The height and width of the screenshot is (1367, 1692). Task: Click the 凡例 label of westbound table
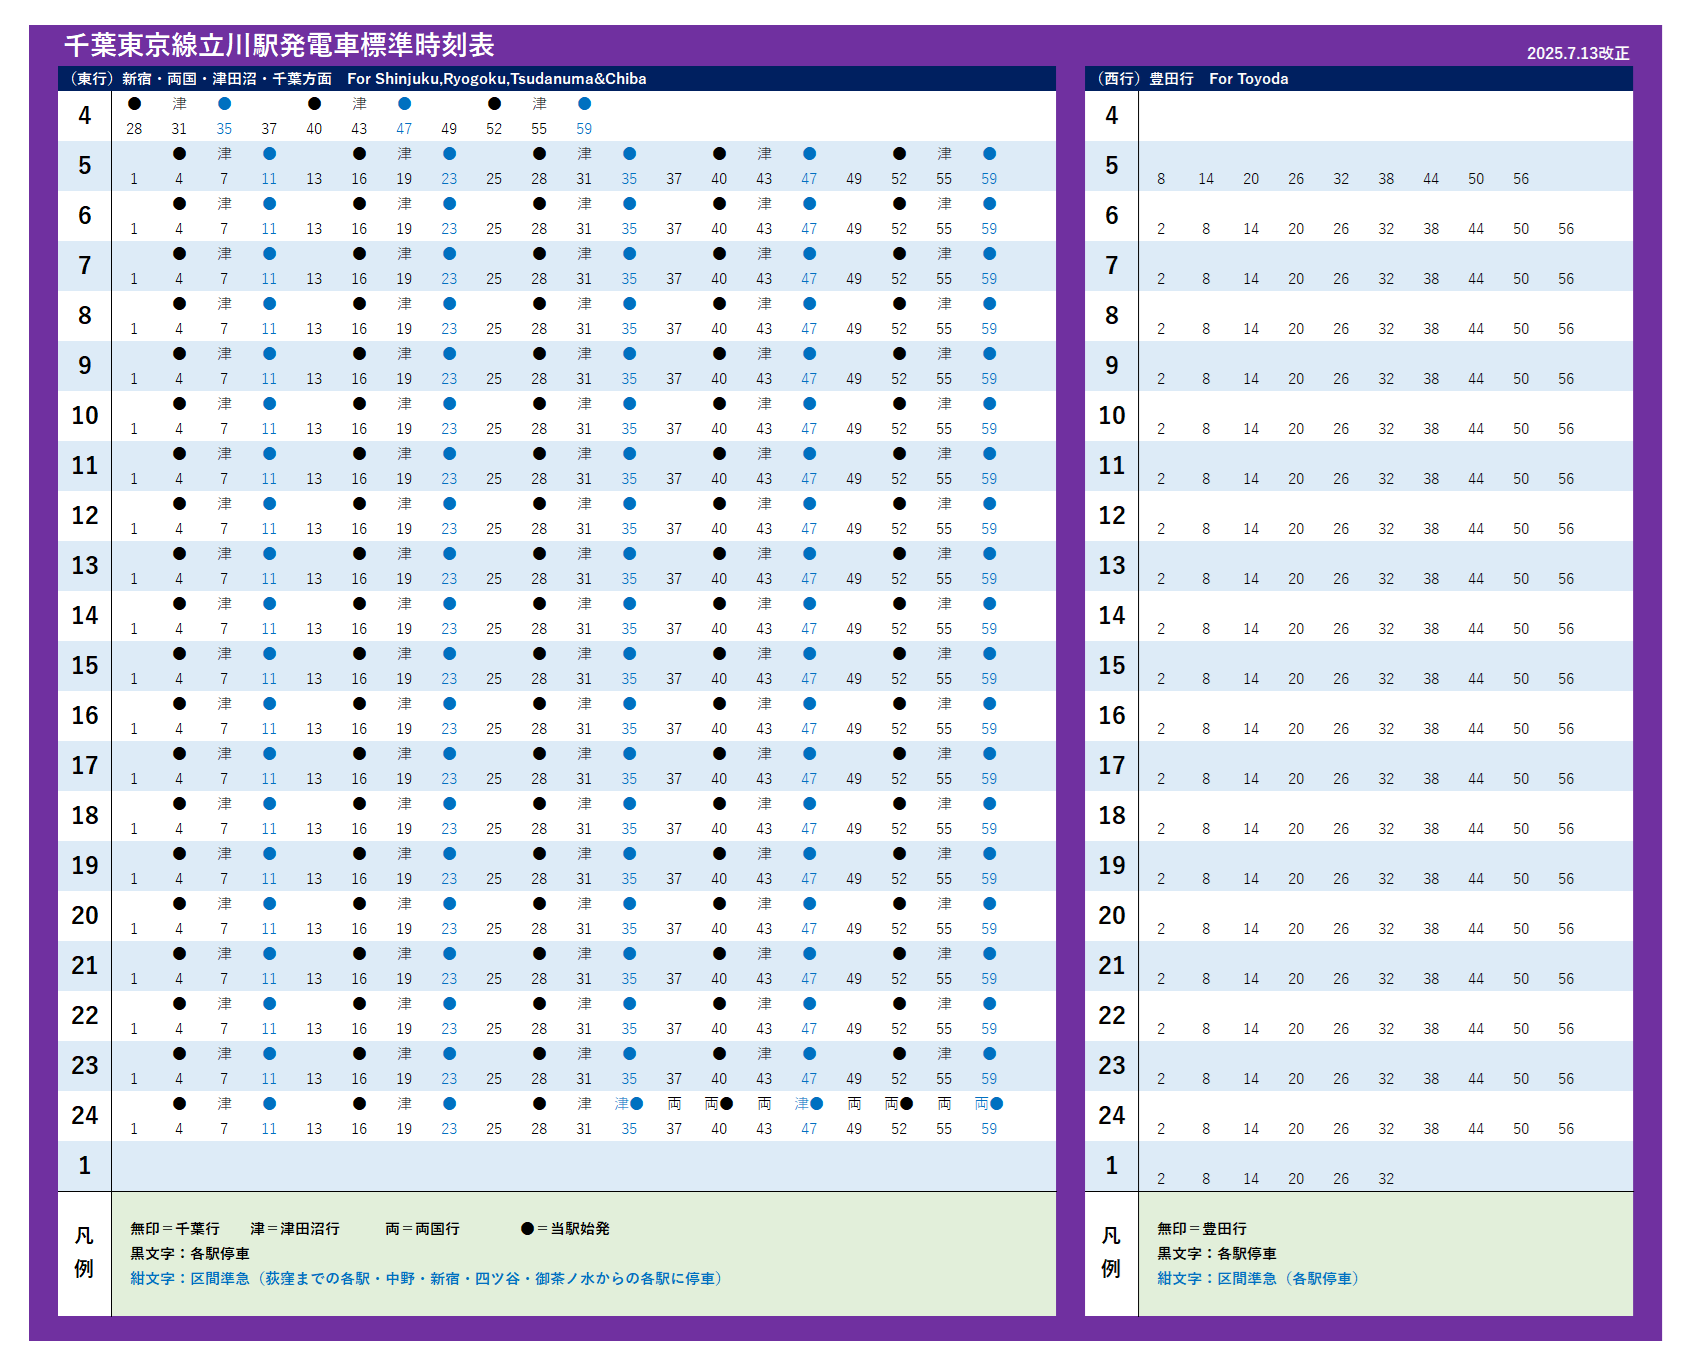pos(1111,1252)
